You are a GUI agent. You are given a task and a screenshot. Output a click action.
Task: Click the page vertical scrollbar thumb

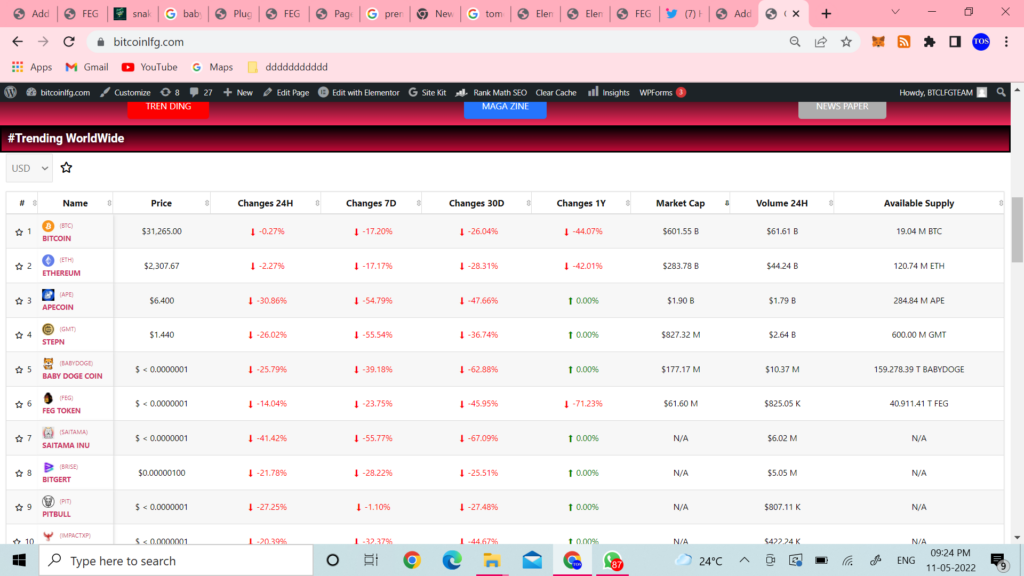tap(1017, 228)
